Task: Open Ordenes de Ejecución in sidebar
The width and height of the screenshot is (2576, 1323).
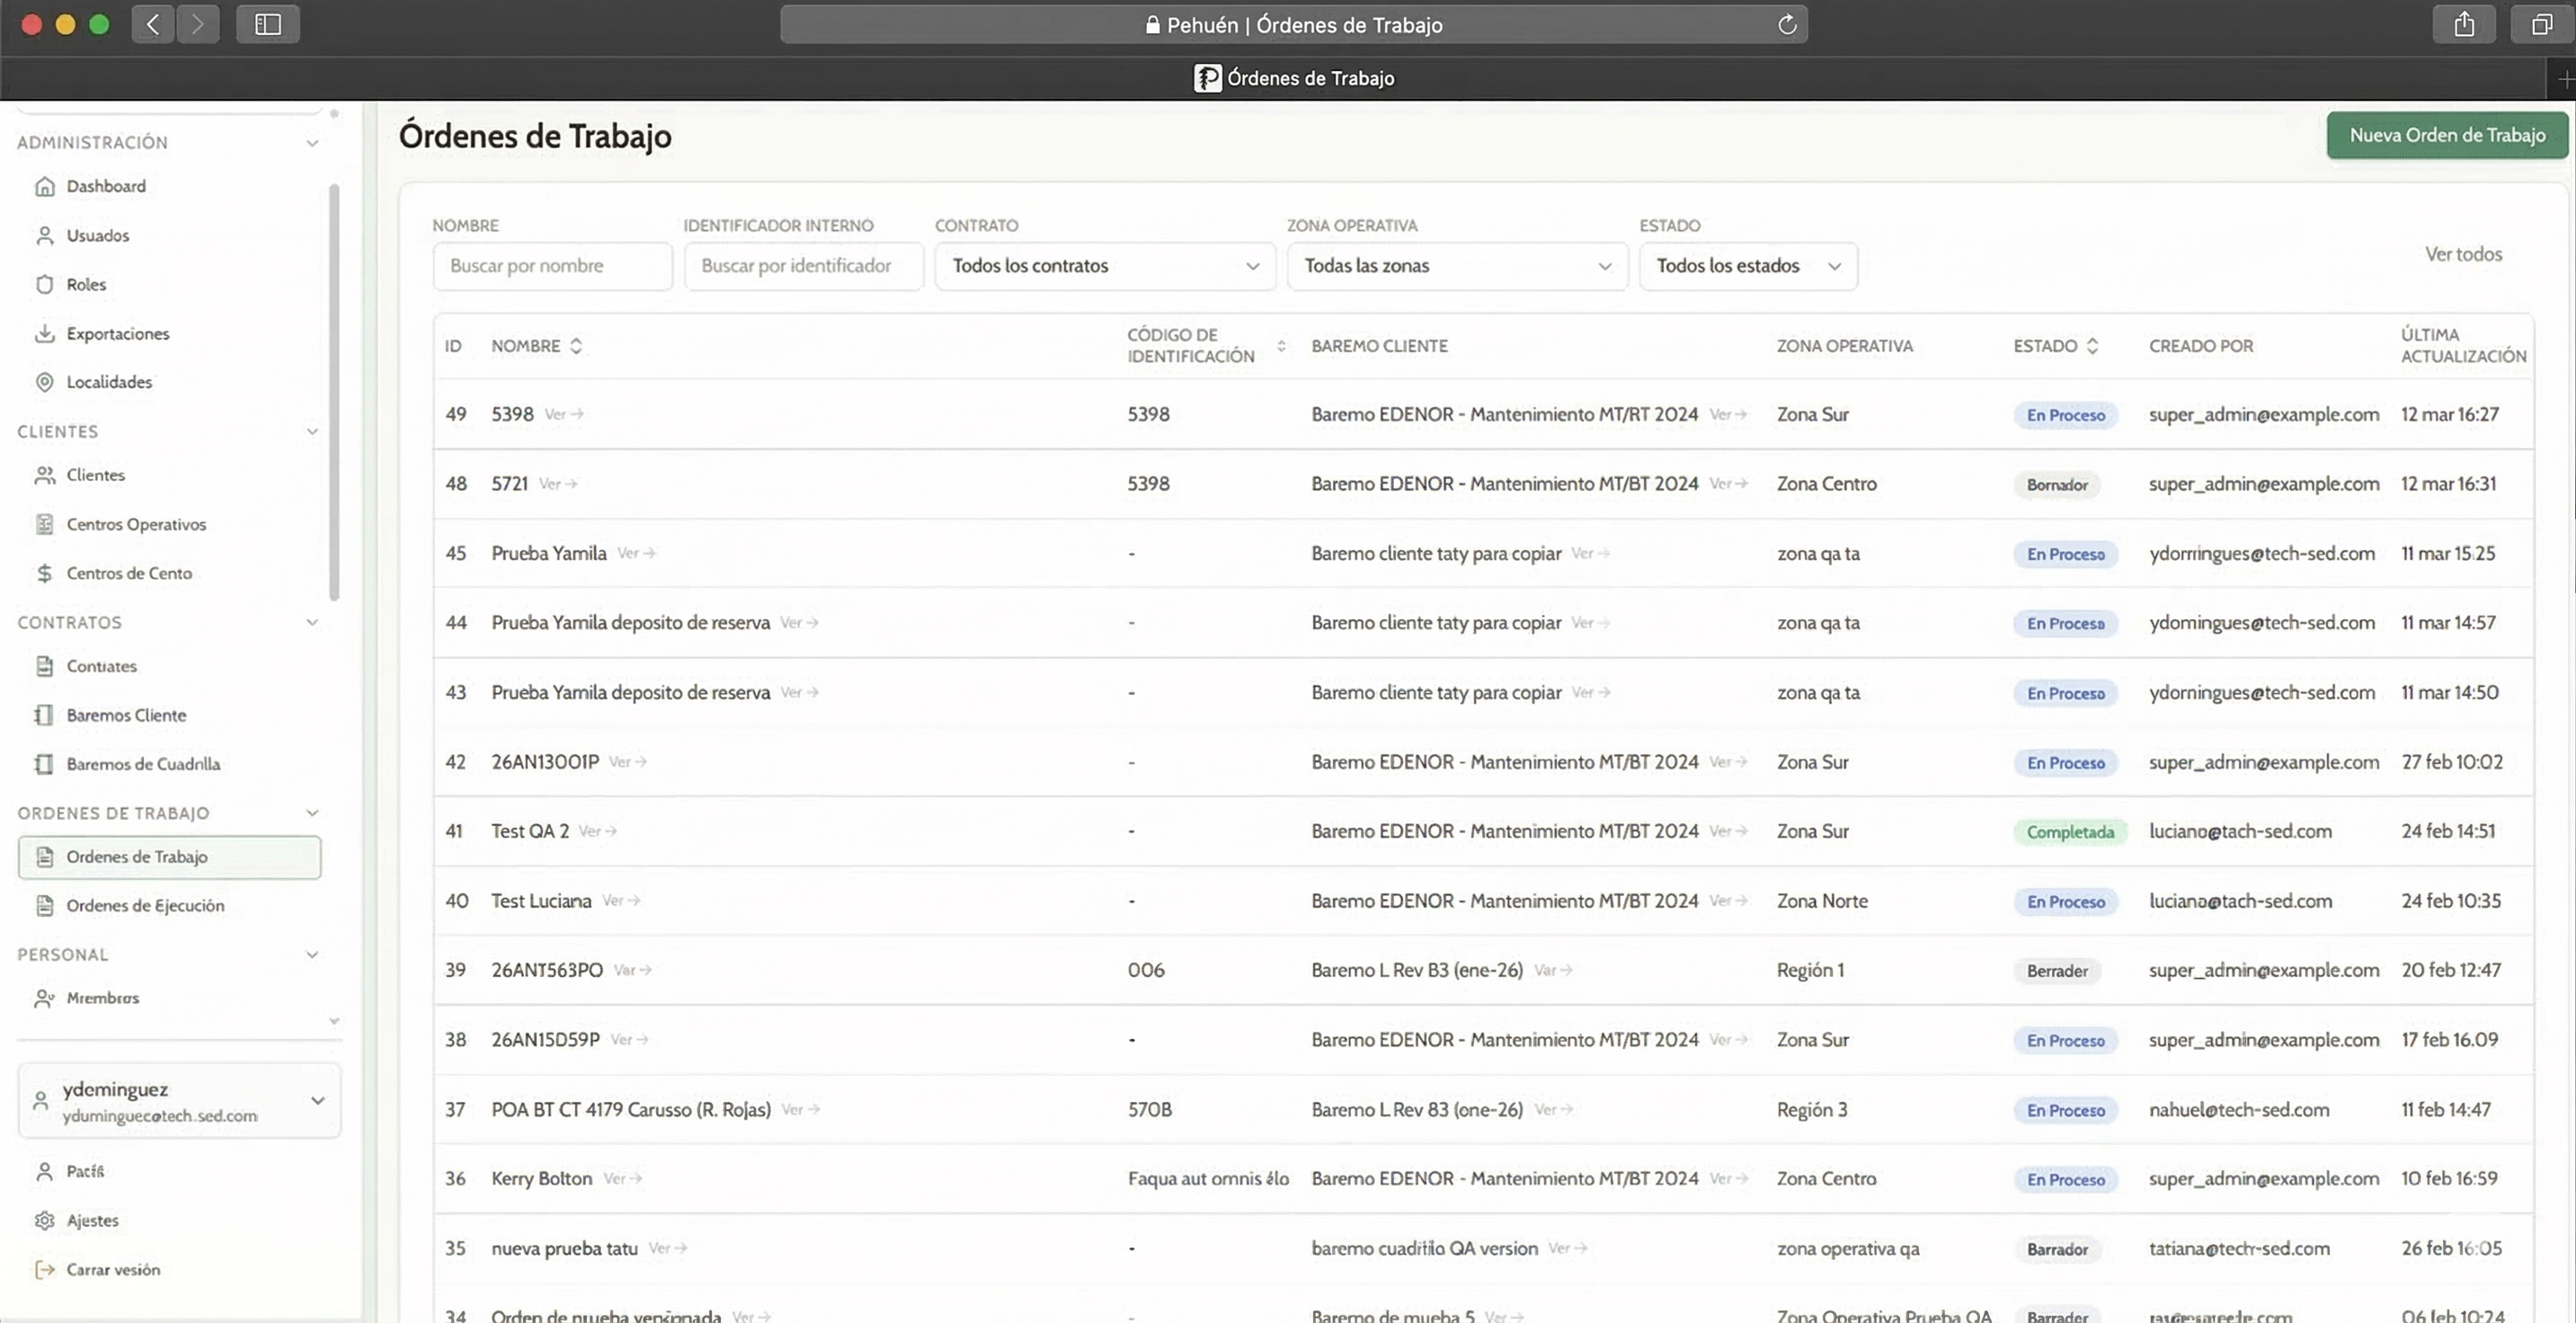Action: (145, 906)
